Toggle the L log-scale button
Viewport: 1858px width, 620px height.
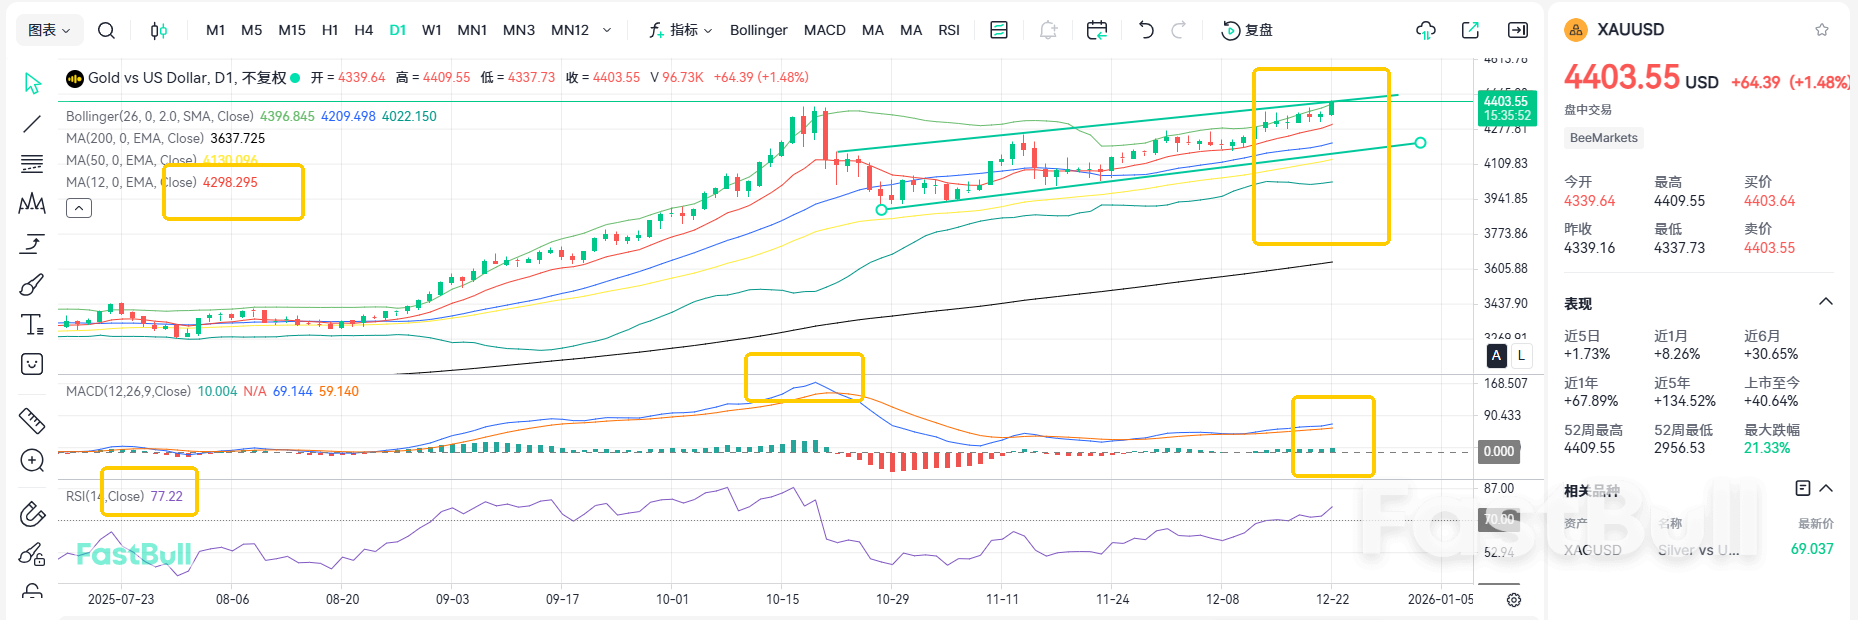(1521, 355)
